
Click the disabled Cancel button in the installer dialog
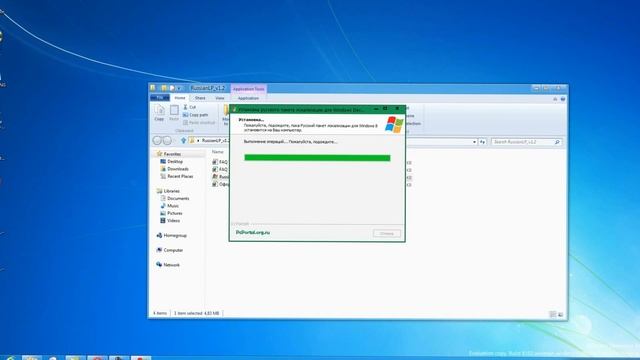(x=387, y=233)
